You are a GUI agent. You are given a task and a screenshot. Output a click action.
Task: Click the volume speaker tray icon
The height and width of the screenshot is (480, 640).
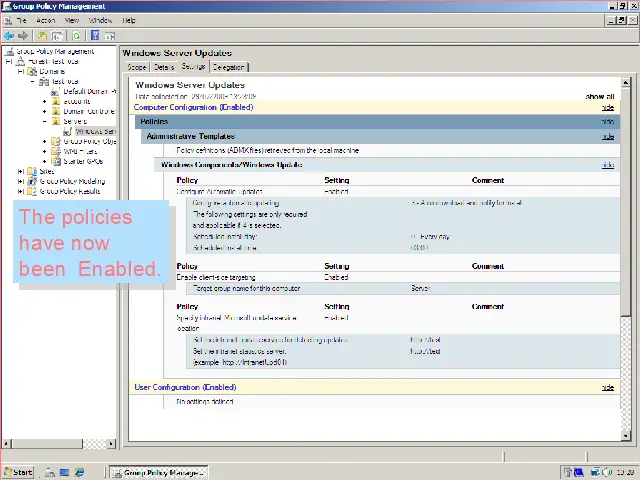point(608,472)
